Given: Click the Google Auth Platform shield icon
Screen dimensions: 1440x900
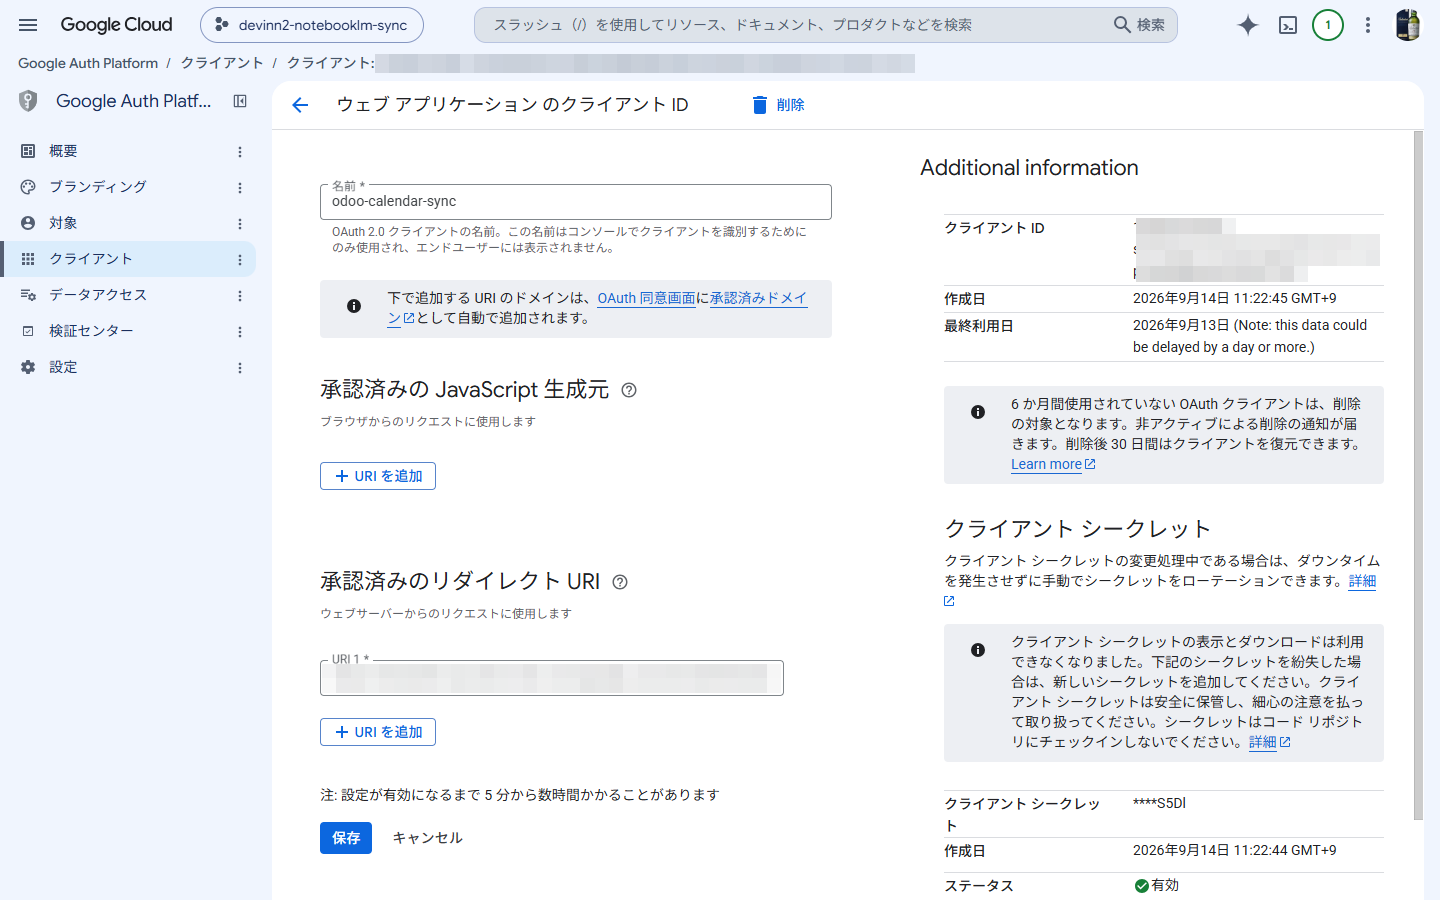Looking at the screenshot, I should pos(28,101).
